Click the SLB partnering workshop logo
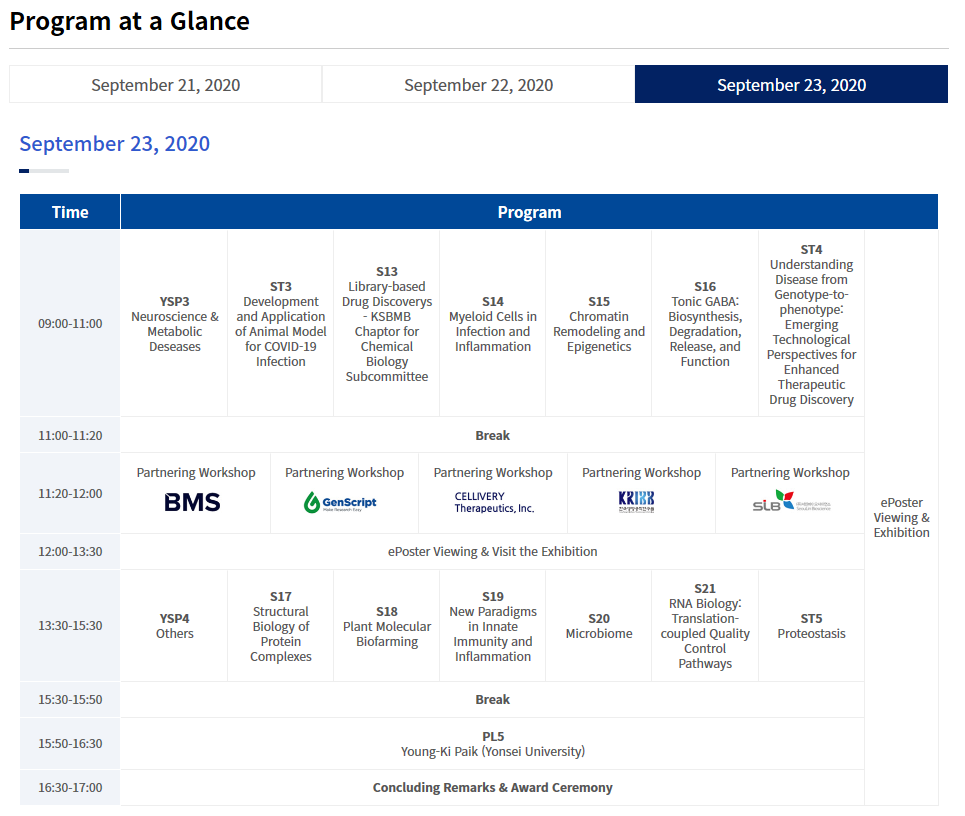Viewport: 965px width, 816px height. coord(791,503)
